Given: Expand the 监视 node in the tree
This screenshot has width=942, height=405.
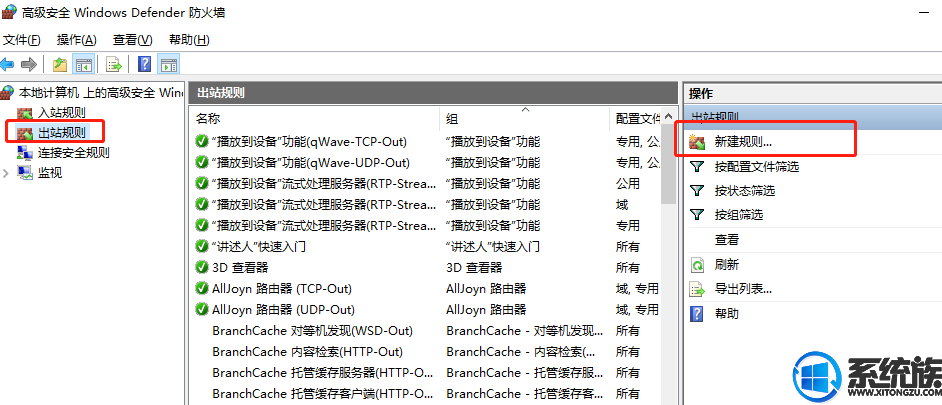Looking at the screenshot, I should (6, 173).
